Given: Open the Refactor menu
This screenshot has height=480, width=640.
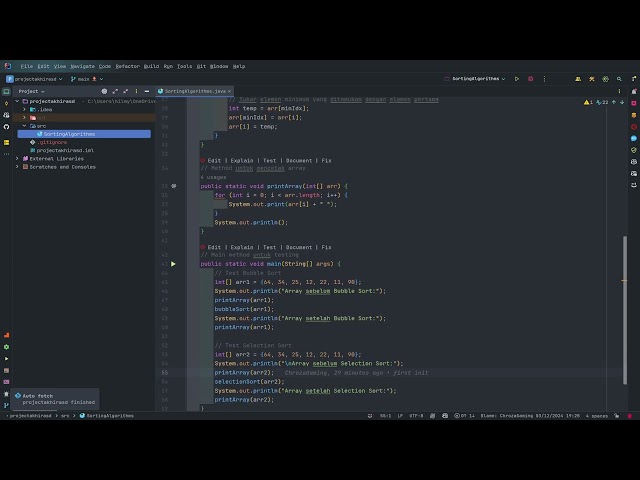Looking at the screenshot, I should (x=127, y=66).
